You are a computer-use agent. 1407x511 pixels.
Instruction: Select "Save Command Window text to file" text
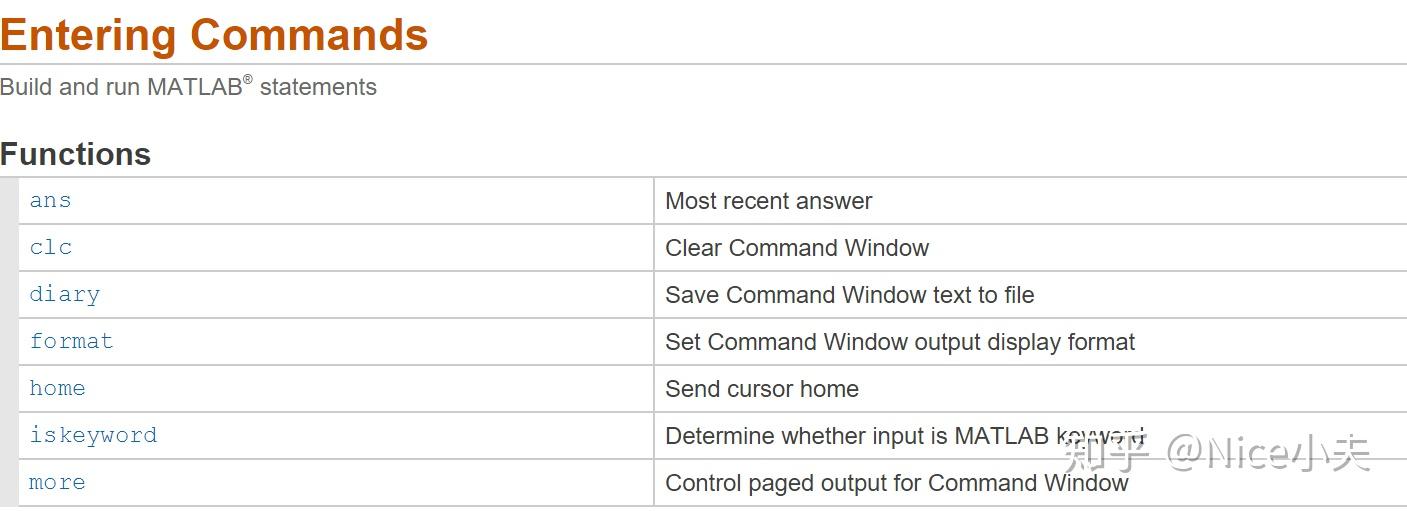tap(849, 295)
